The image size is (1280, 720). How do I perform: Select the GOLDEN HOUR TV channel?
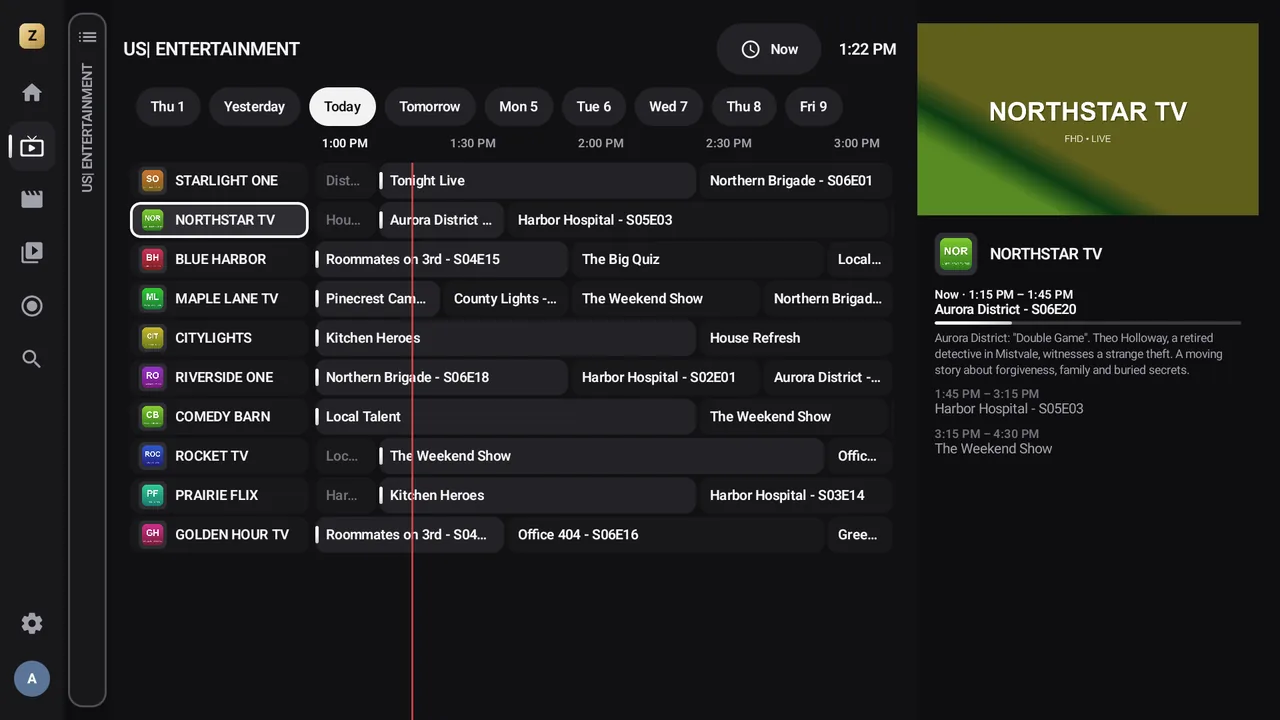point(219,535)
